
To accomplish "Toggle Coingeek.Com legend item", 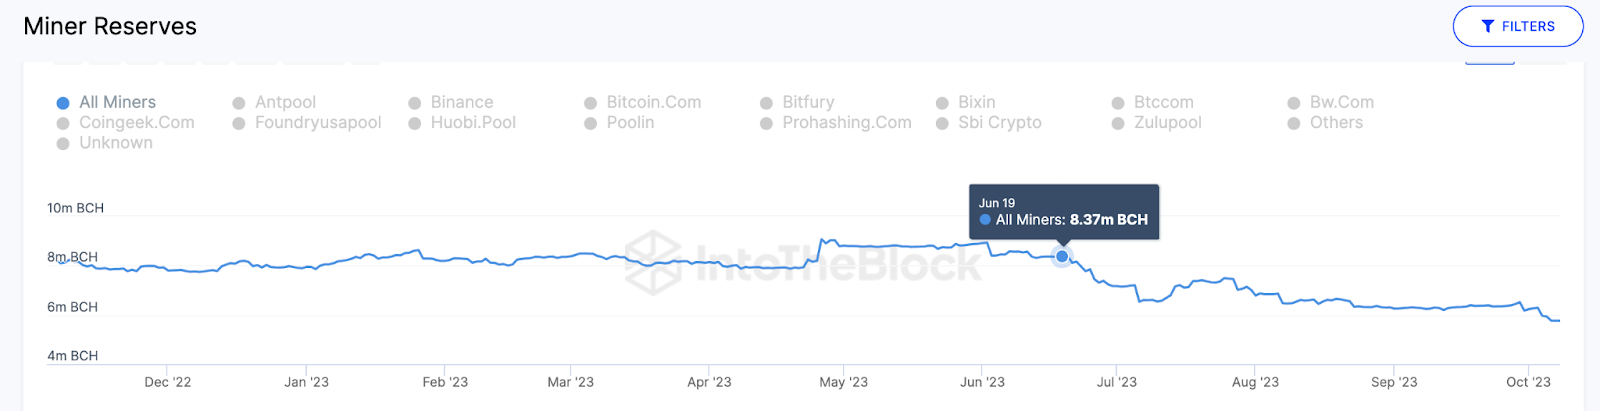I will [x=136, y=123].
